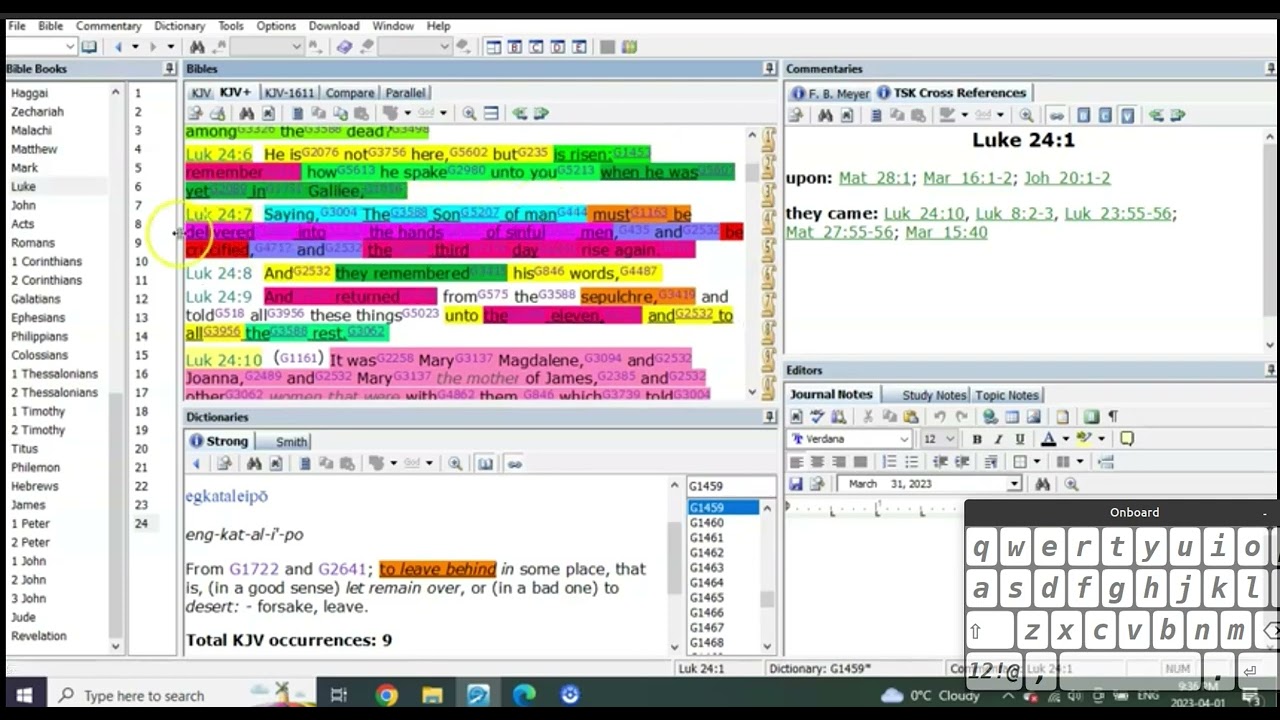1280x720 pixels.
Task: Click the open book icon in the main toolbar
Action: click(x=89, y=47)
